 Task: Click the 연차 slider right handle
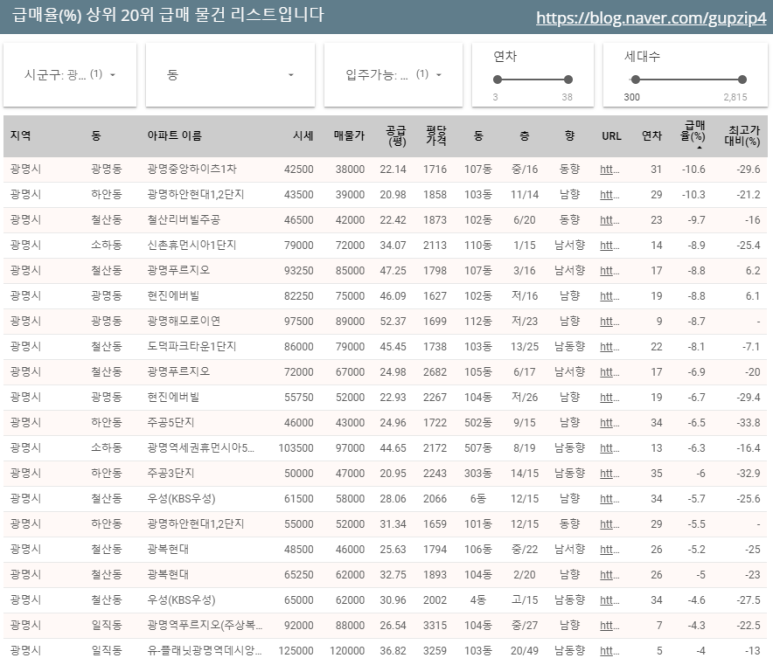pyautogui.click(x=568, y=79)
